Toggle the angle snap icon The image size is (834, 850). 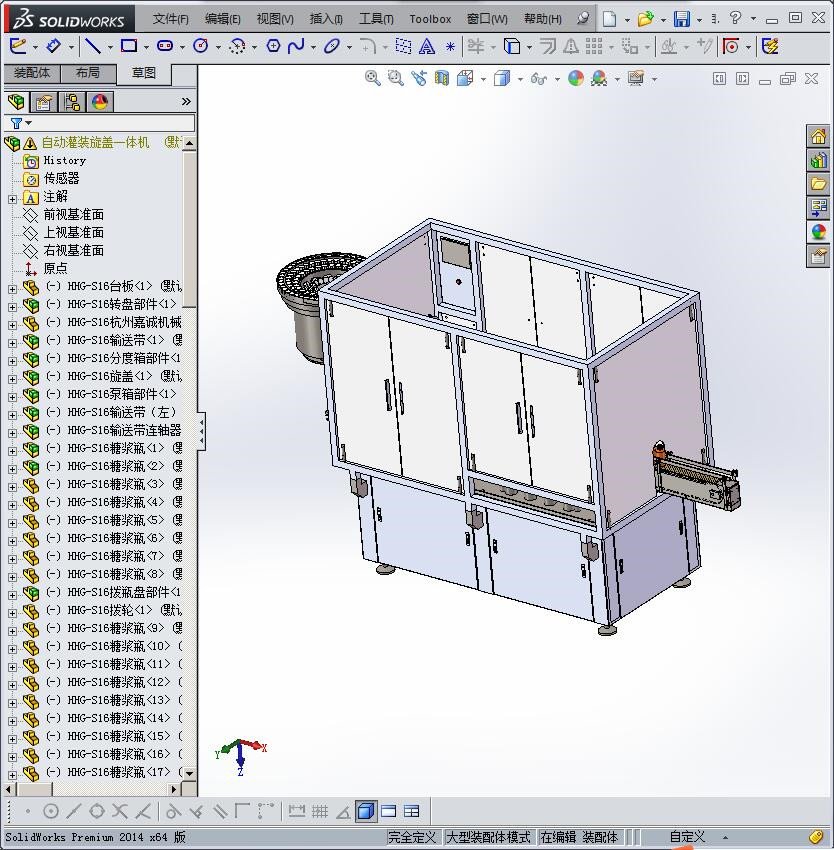(x=343, y=811)
